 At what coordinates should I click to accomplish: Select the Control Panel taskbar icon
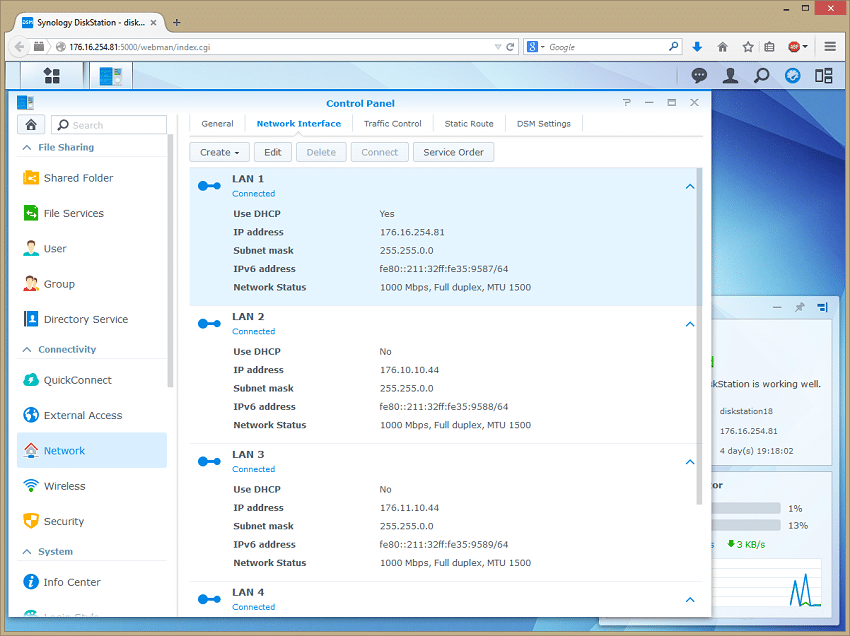point(111,75)
